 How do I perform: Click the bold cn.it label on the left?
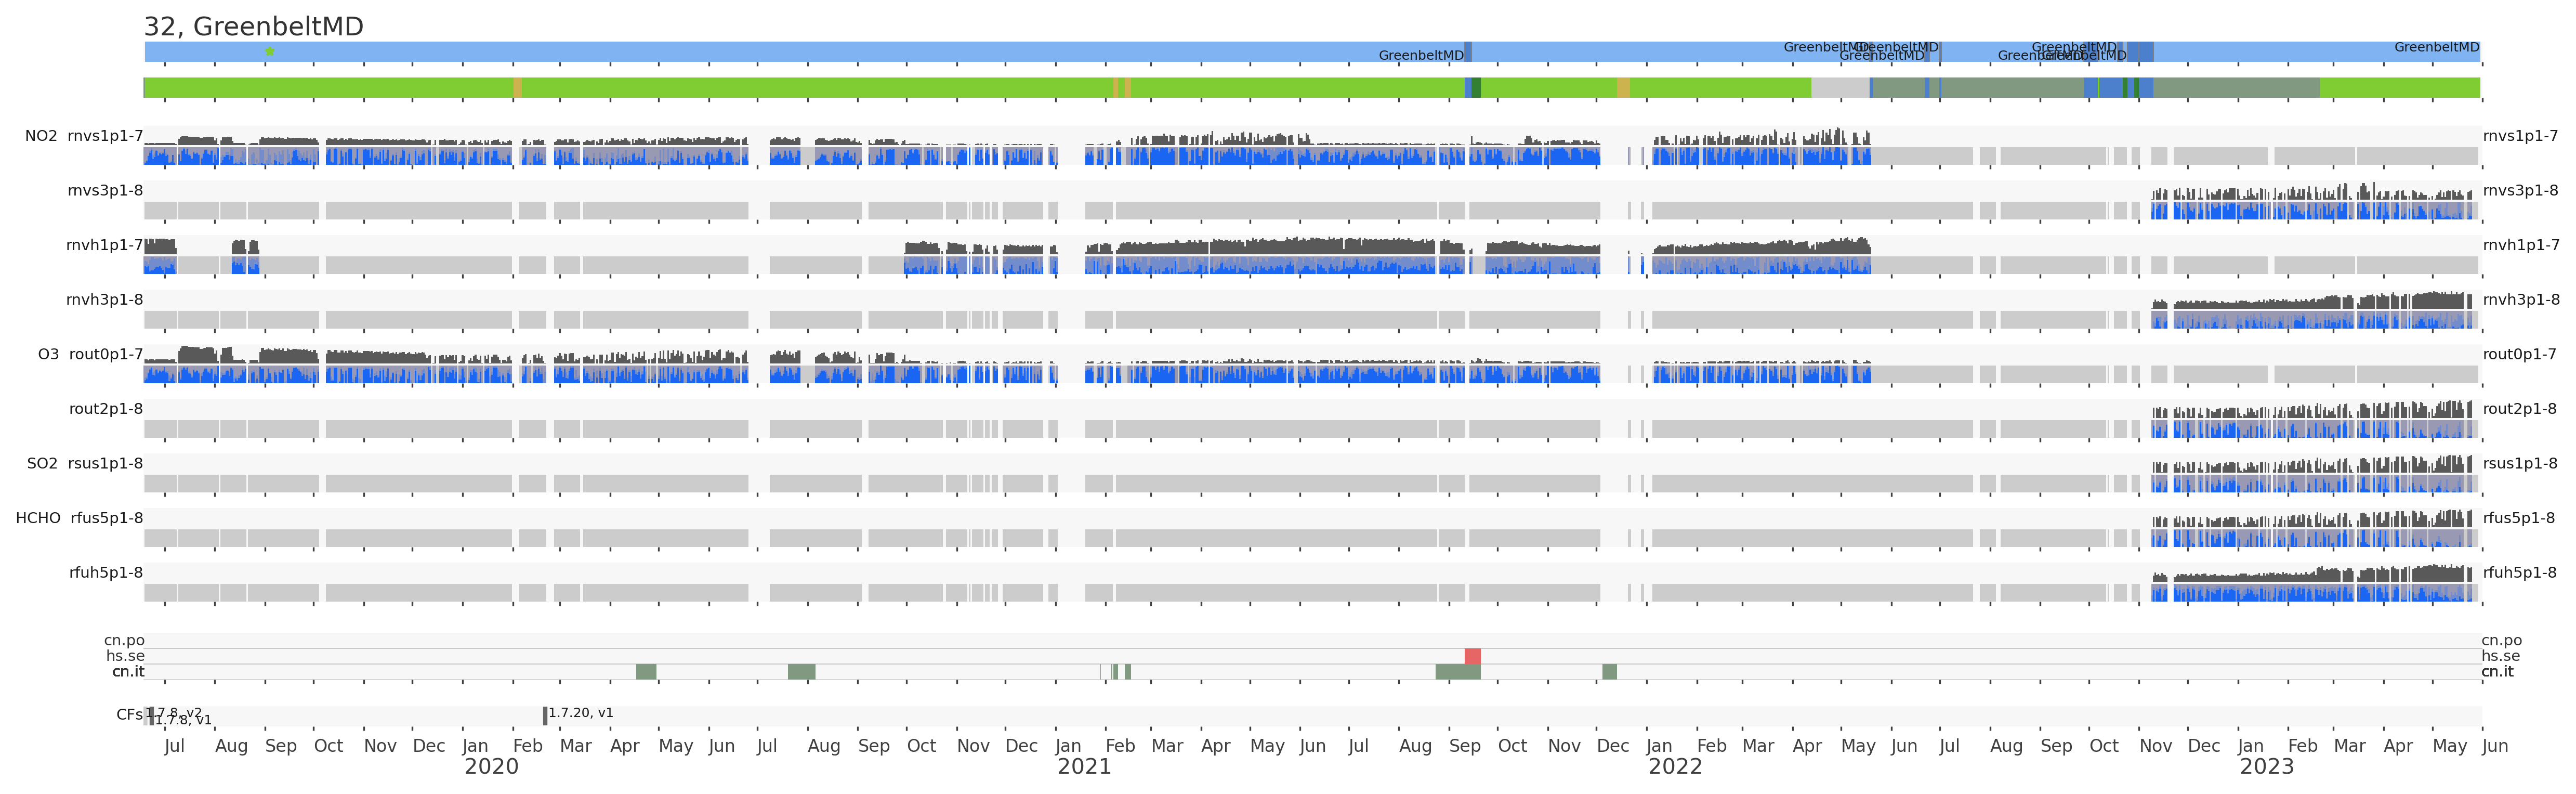click(128, 672)
